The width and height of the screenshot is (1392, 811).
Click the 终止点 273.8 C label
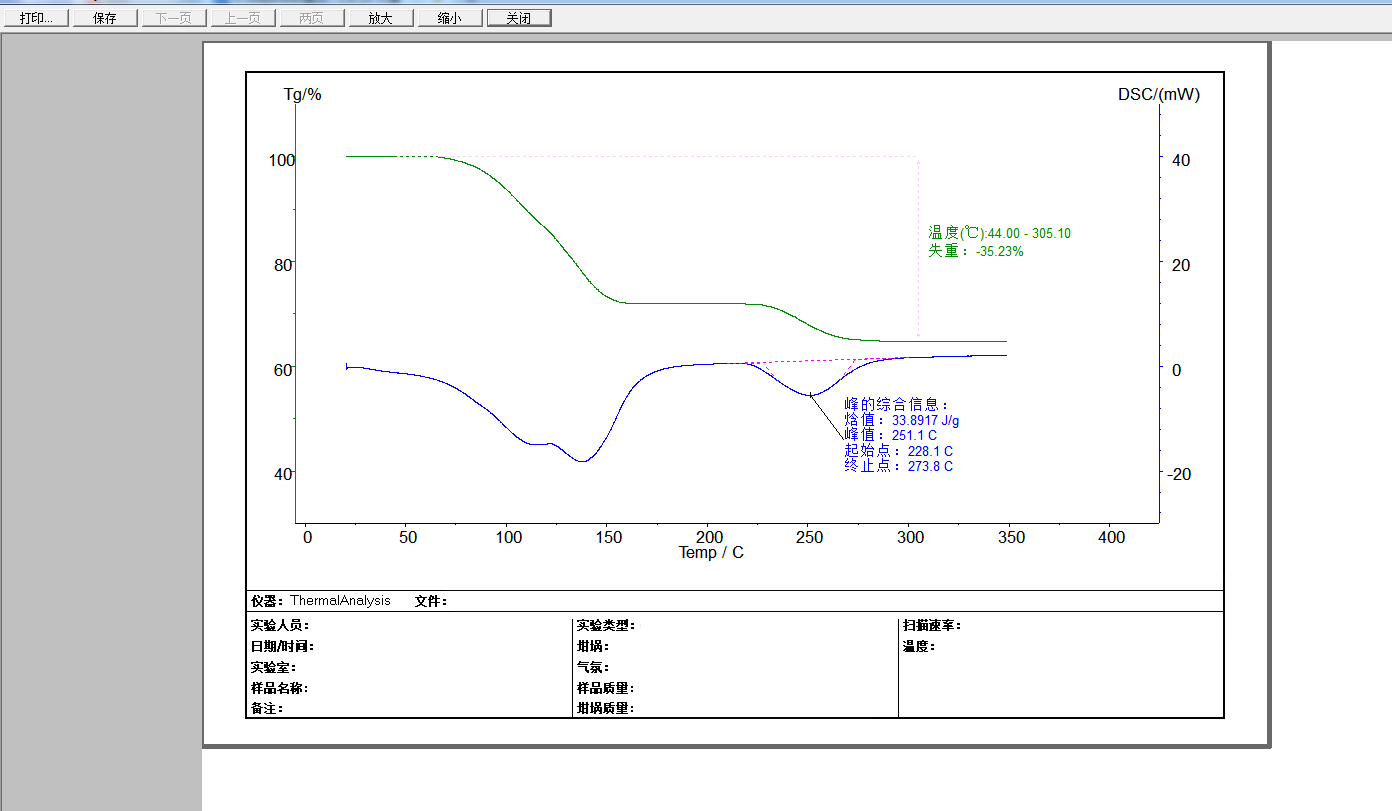(x=898, y=466)
